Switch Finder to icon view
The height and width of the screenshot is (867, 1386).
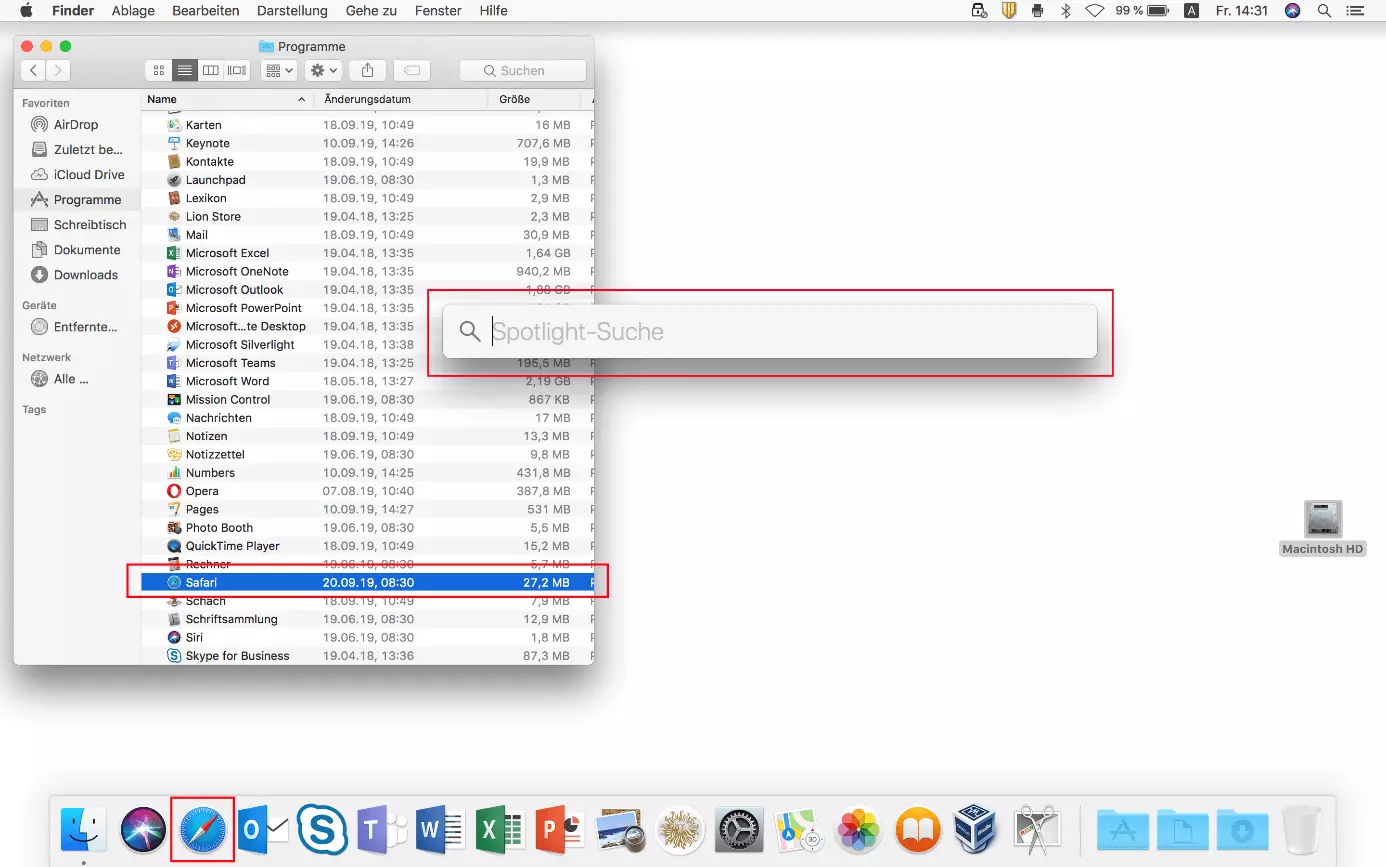click(158, 70)
